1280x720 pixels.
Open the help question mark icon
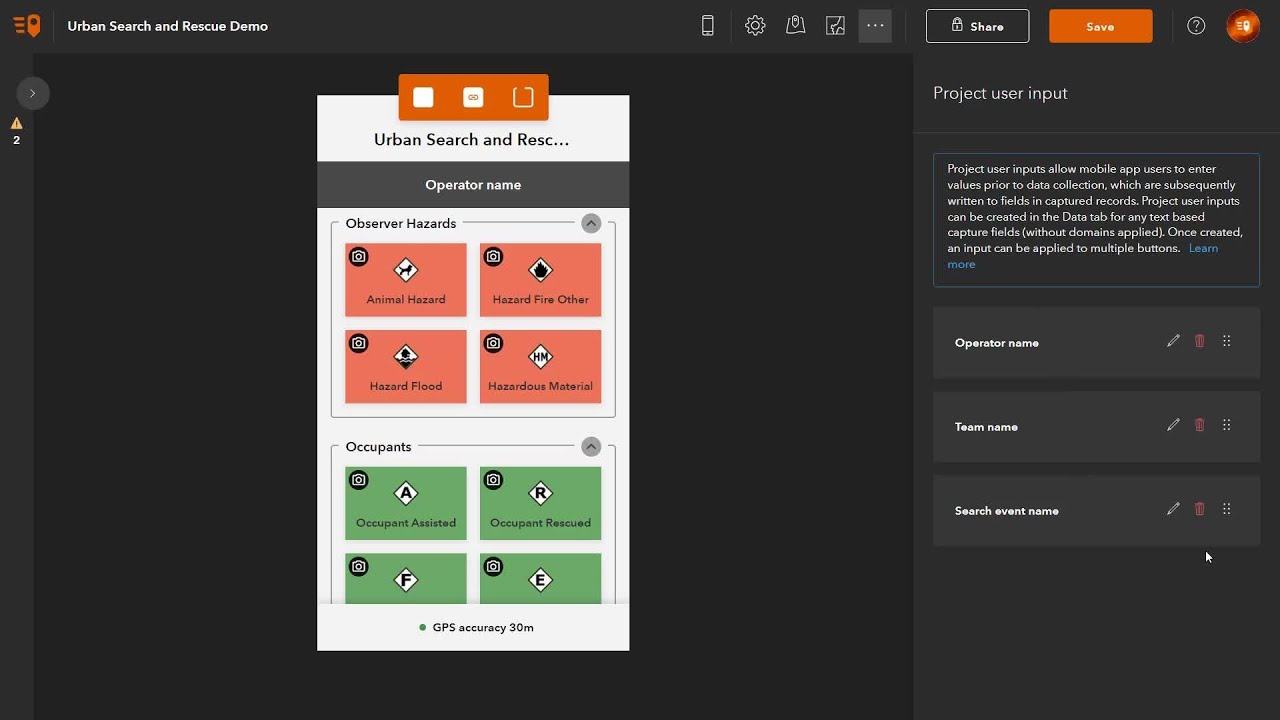coord(1196,26)
